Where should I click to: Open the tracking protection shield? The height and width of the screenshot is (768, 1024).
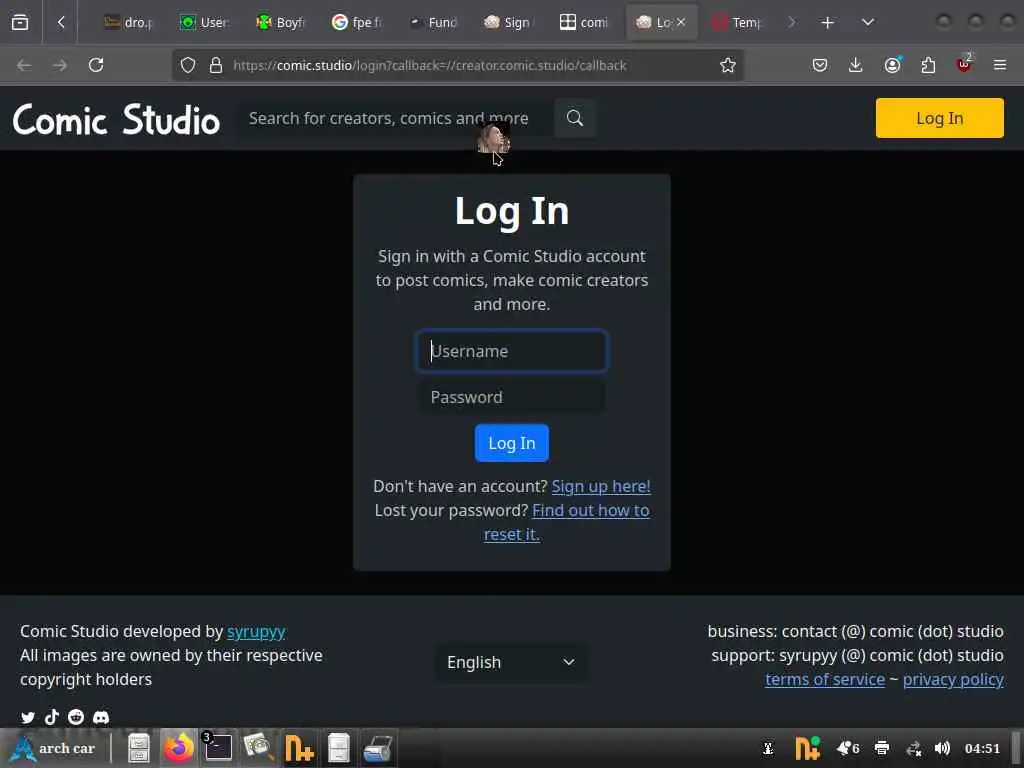[x=188, y=65]
